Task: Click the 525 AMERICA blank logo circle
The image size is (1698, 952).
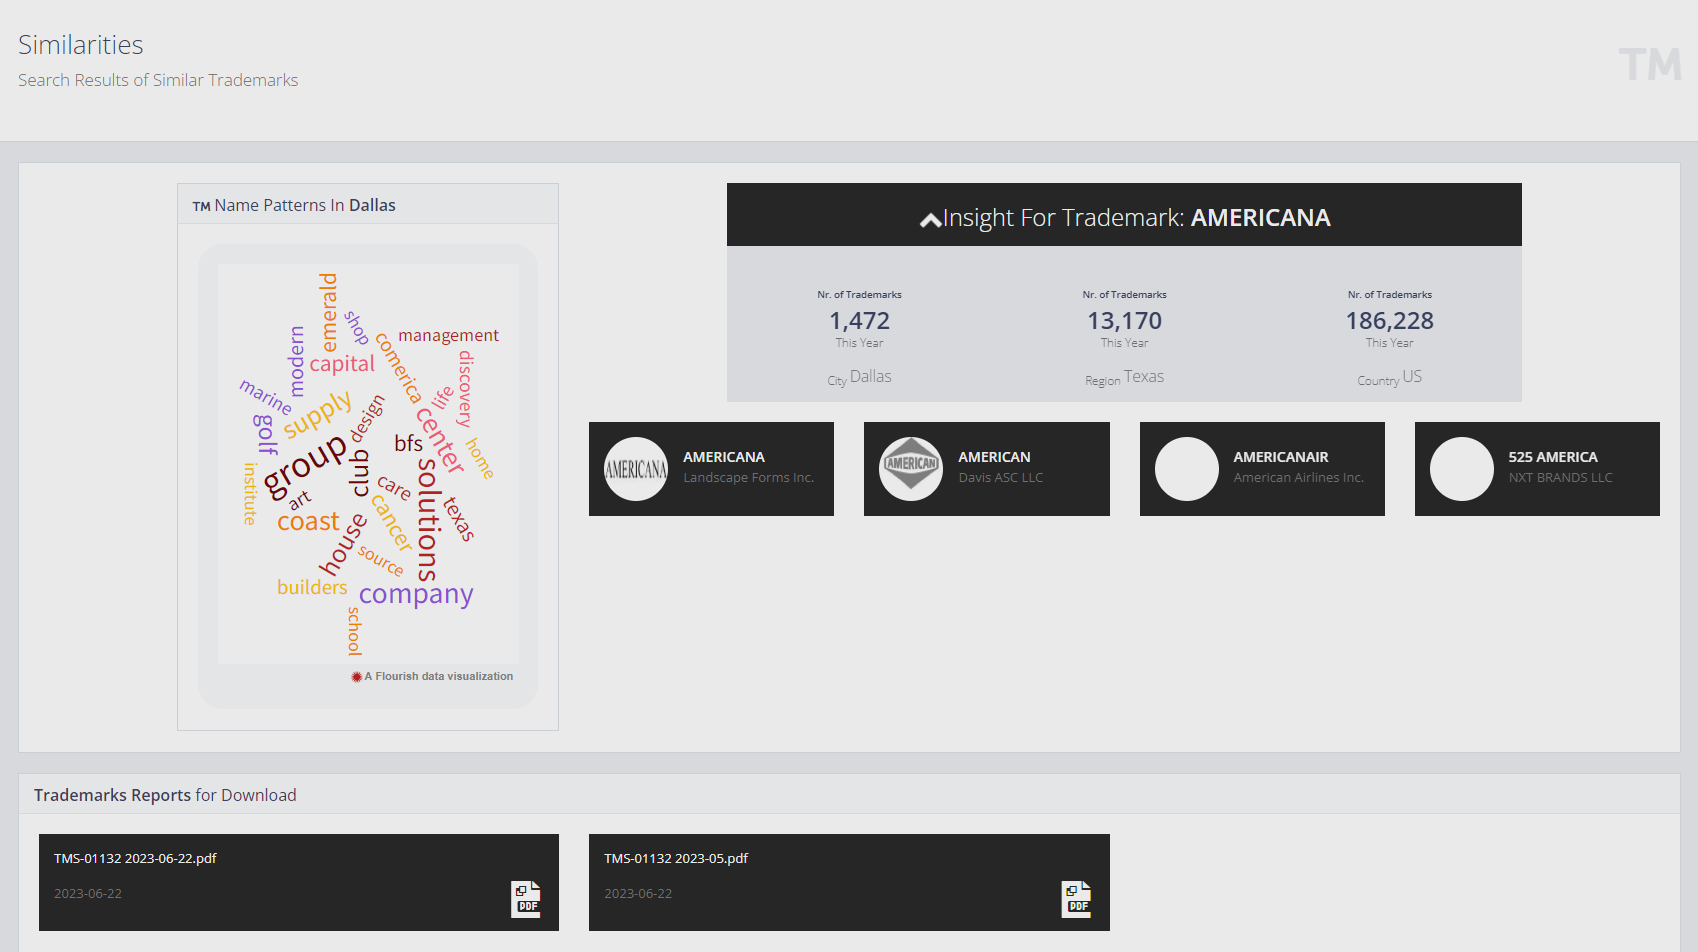Action: pyautogui.click(x=1462, y=469)
